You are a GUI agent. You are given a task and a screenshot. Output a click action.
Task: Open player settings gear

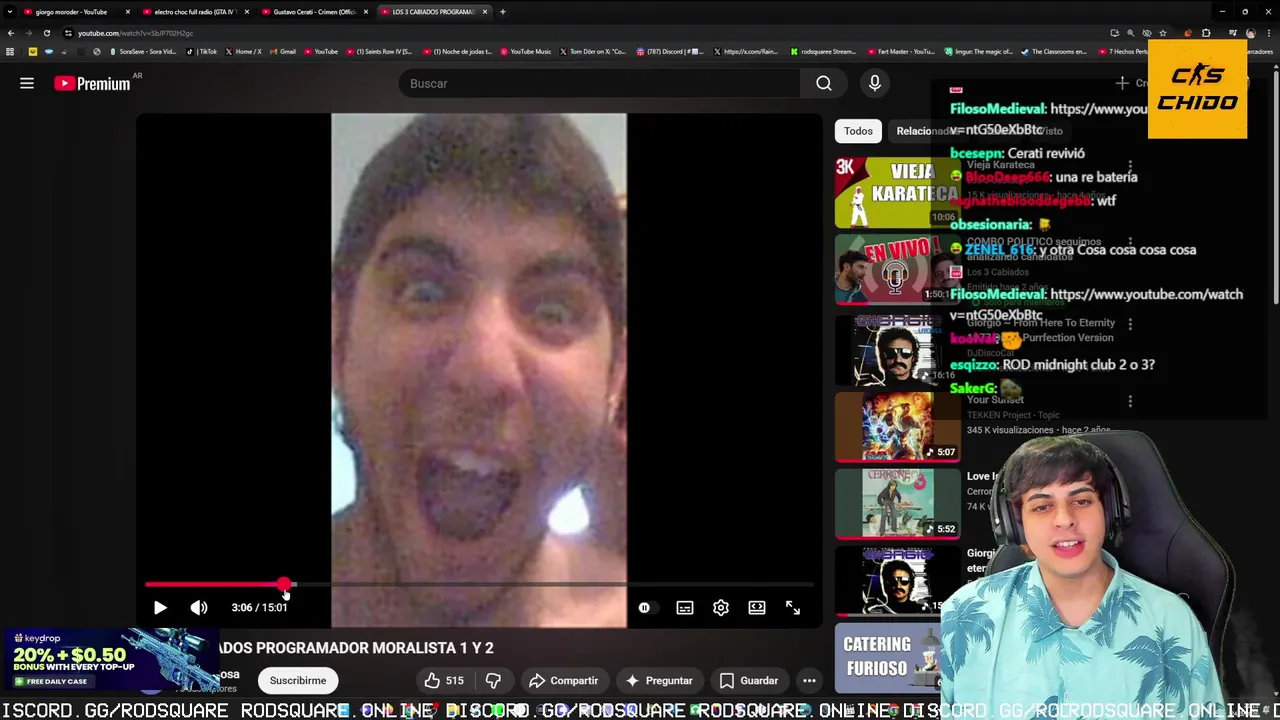[721, 607]
